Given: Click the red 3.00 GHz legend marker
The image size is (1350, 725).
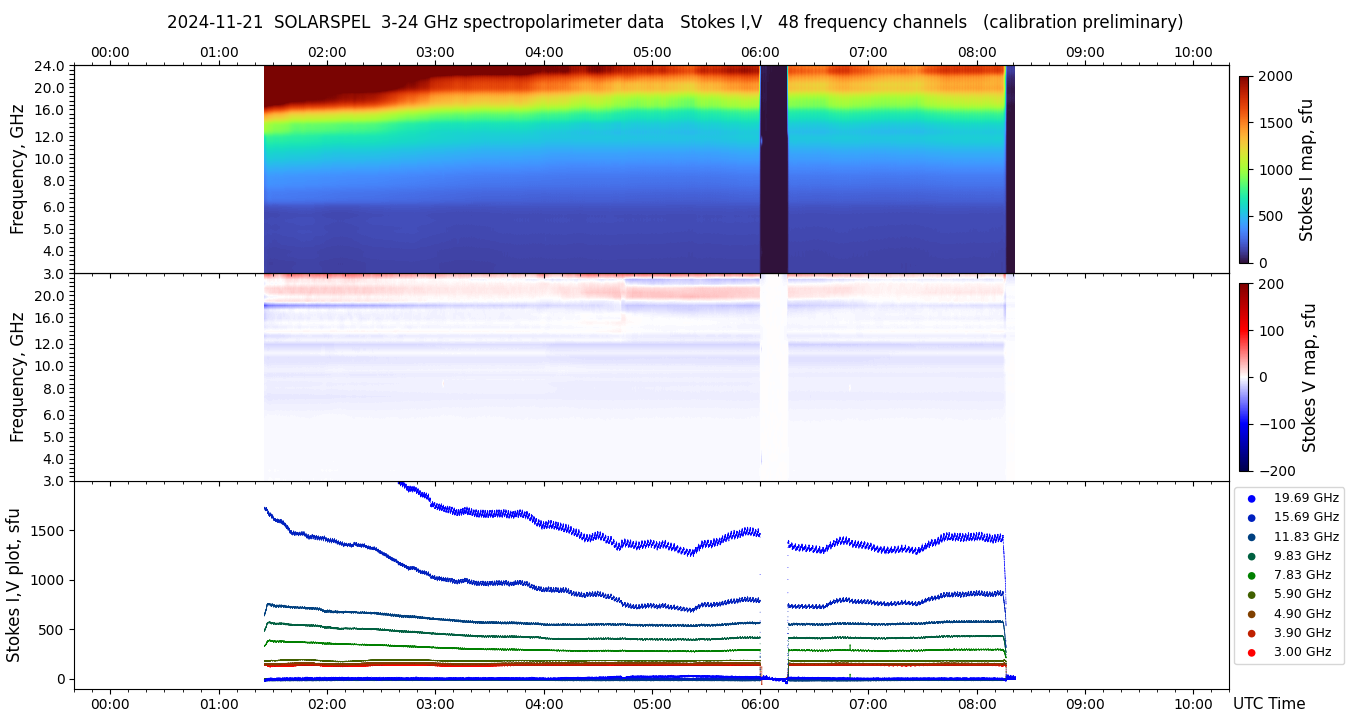Looking at the screenshot, I should [x=1251, y=652].
